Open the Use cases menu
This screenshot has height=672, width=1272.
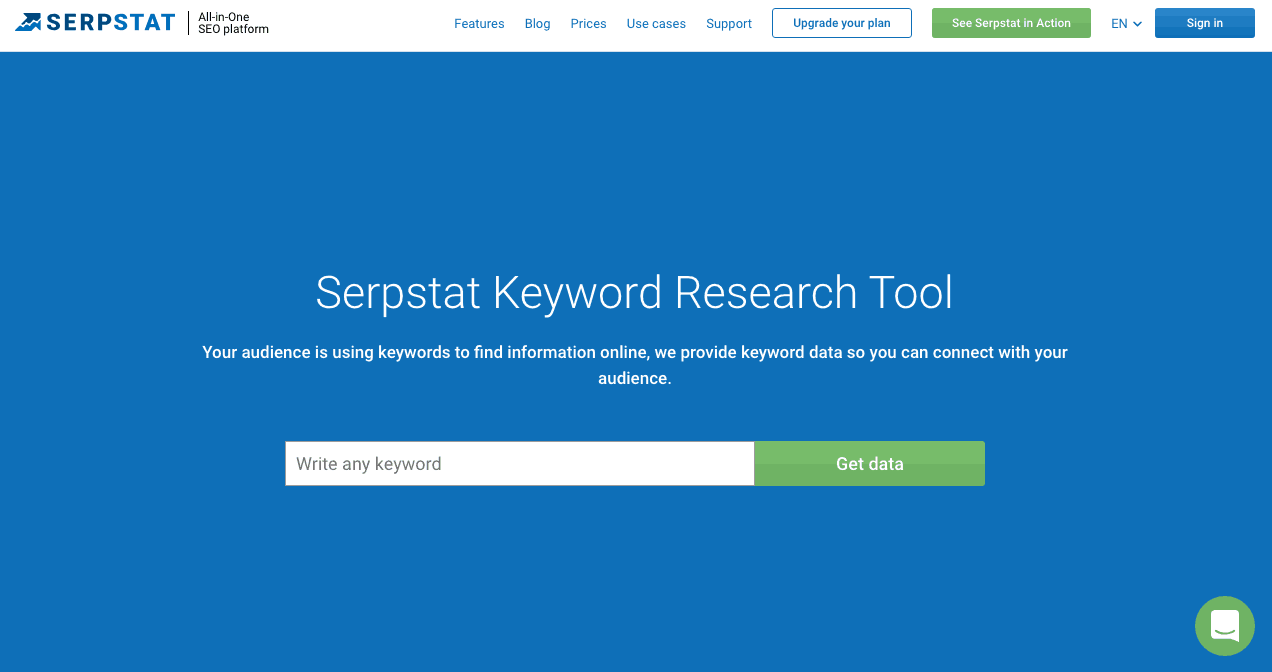[656, 23]
